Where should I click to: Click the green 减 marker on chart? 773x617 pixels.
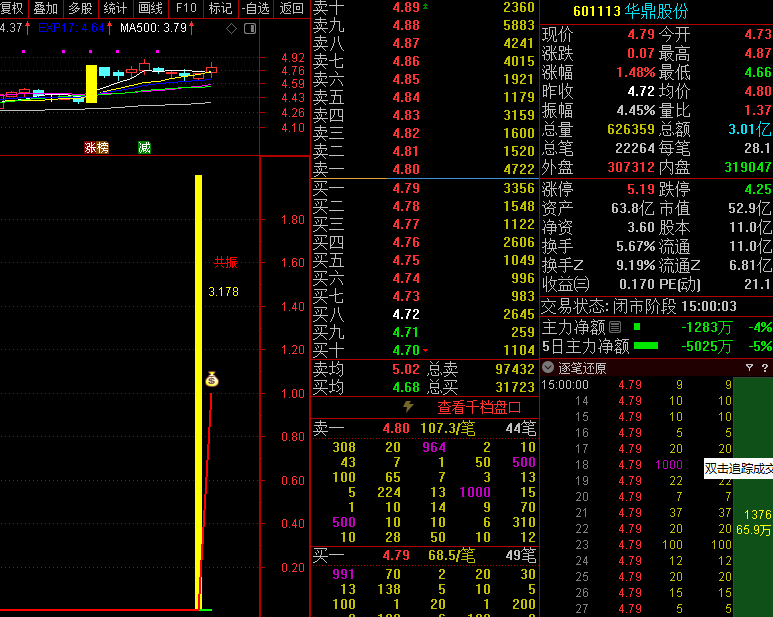[144, 147]
